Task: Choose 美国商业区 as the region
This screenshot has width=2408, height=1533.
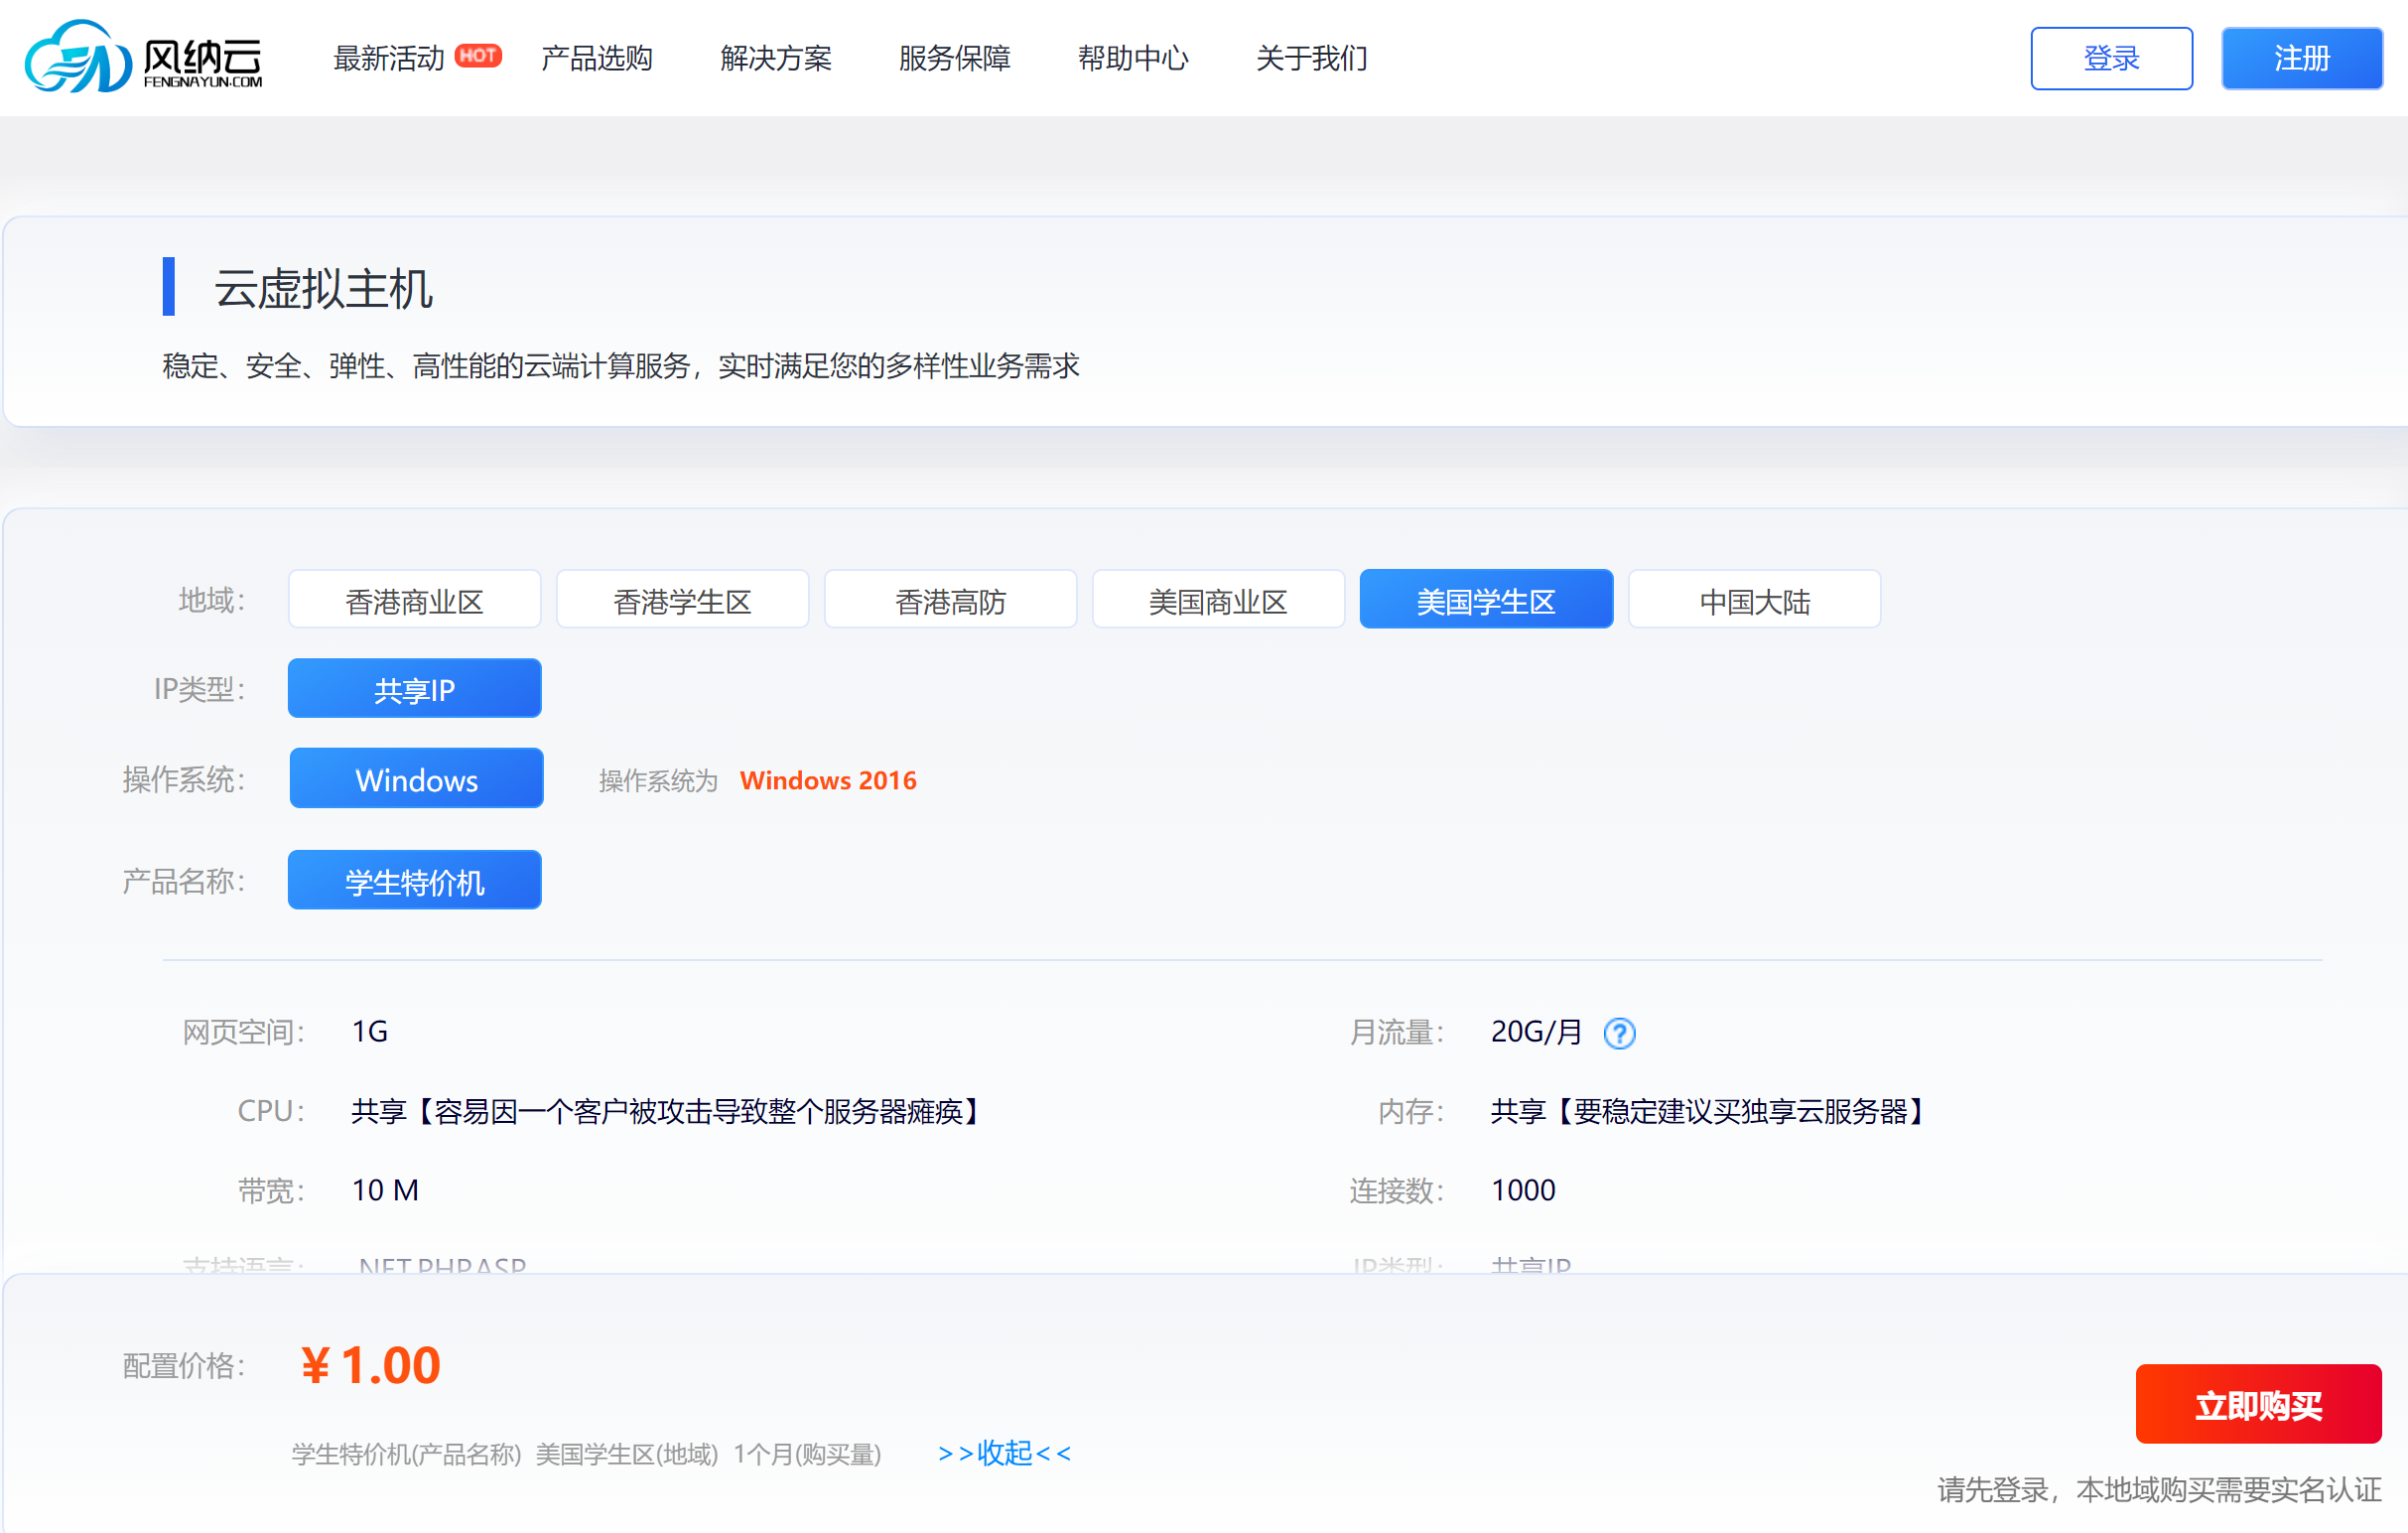Action: pyautogui.click(x=1218, y=600)
